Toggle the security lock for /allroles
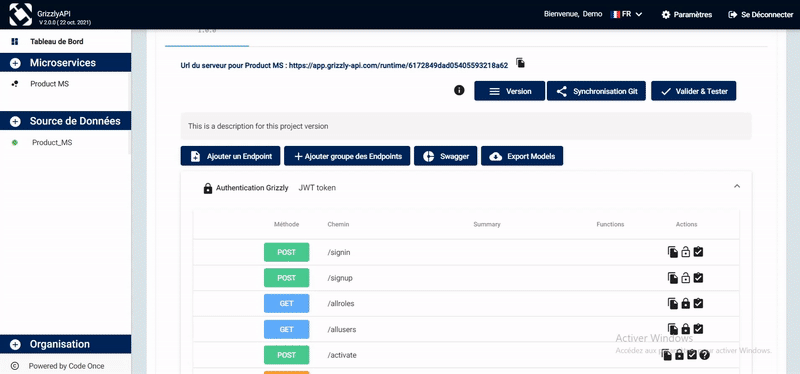This screenshot has height=374, width=800. 686,304
